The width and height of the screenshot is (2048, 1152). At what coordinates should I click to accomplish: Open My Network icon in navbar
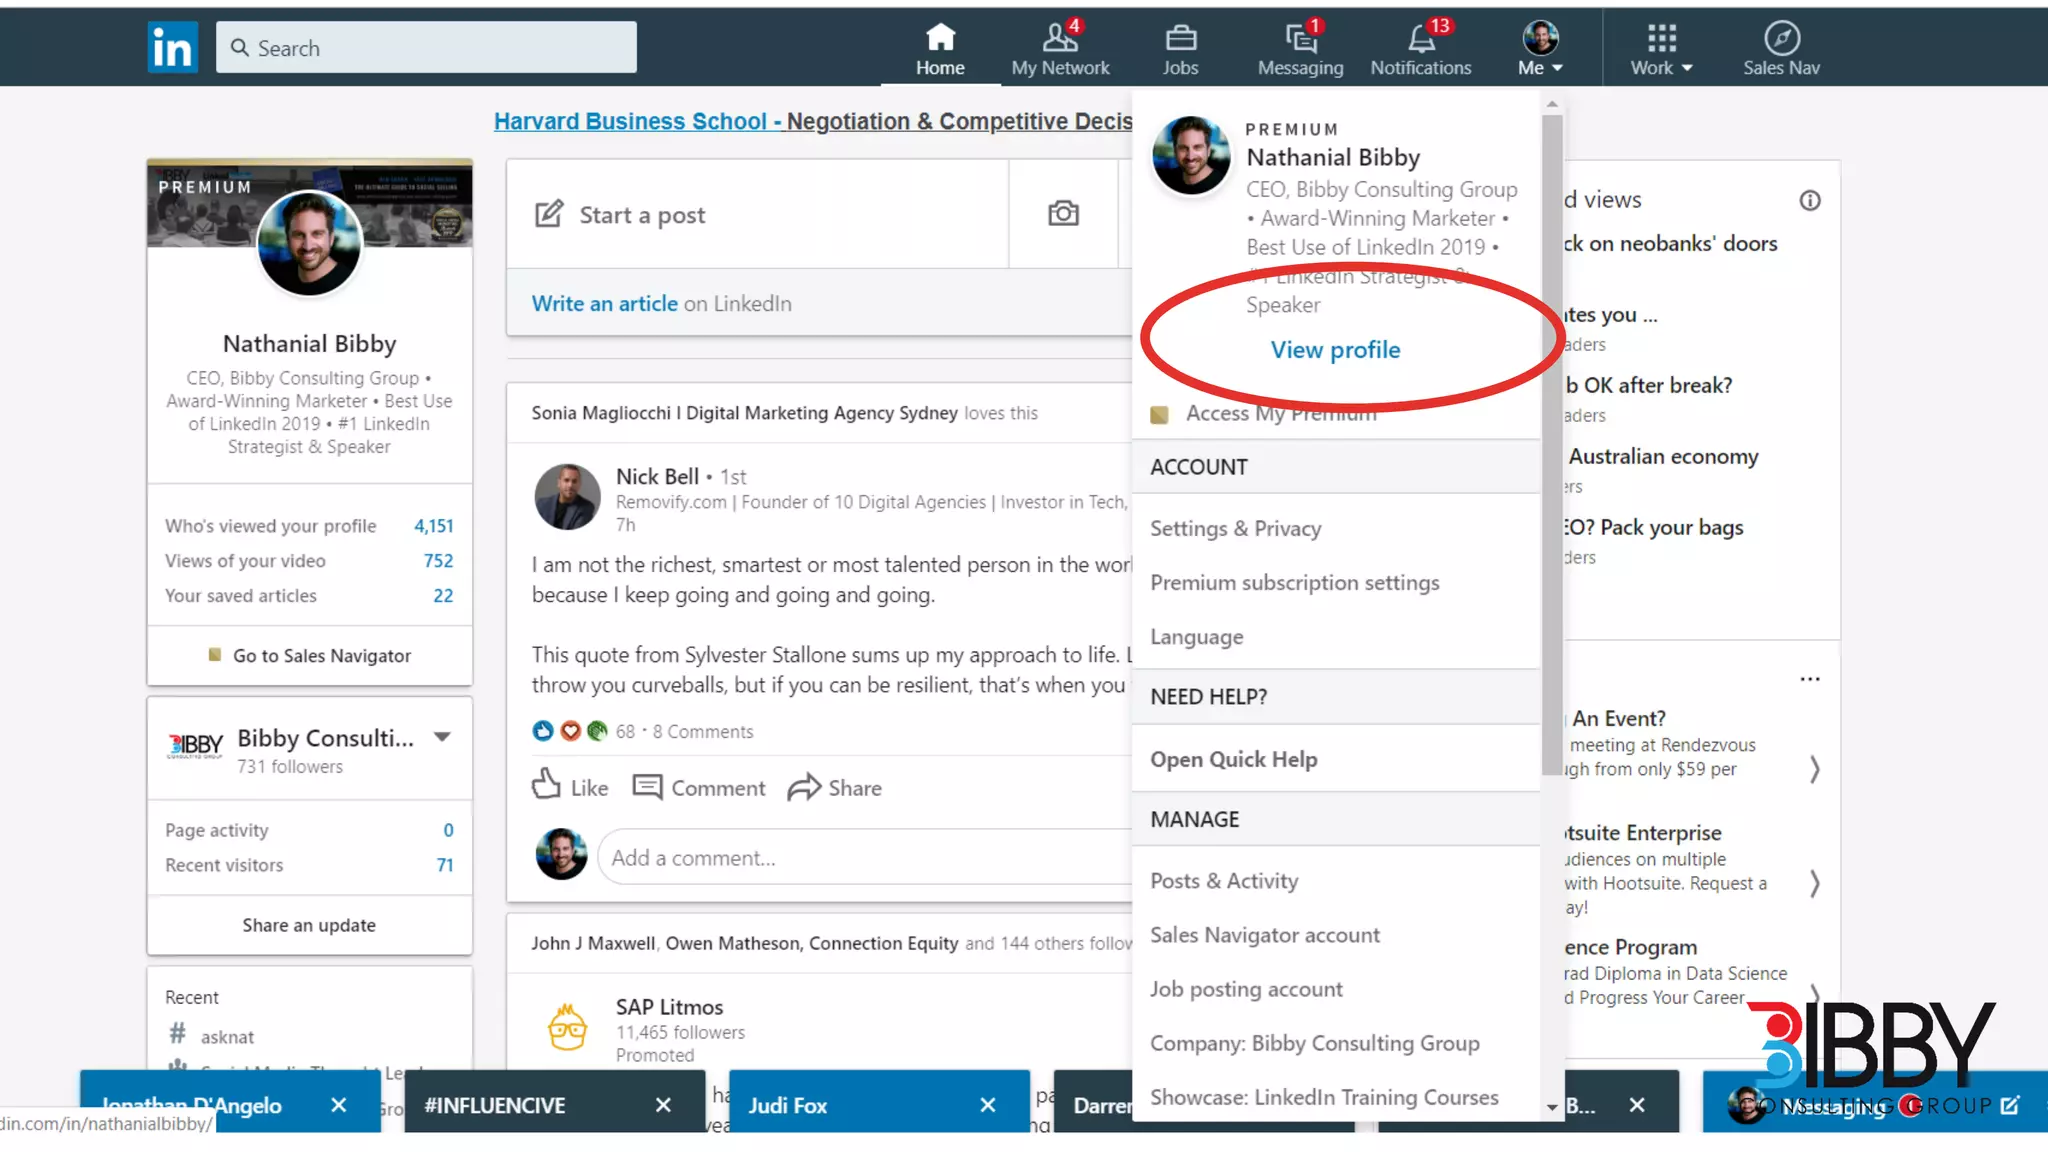1060,38
